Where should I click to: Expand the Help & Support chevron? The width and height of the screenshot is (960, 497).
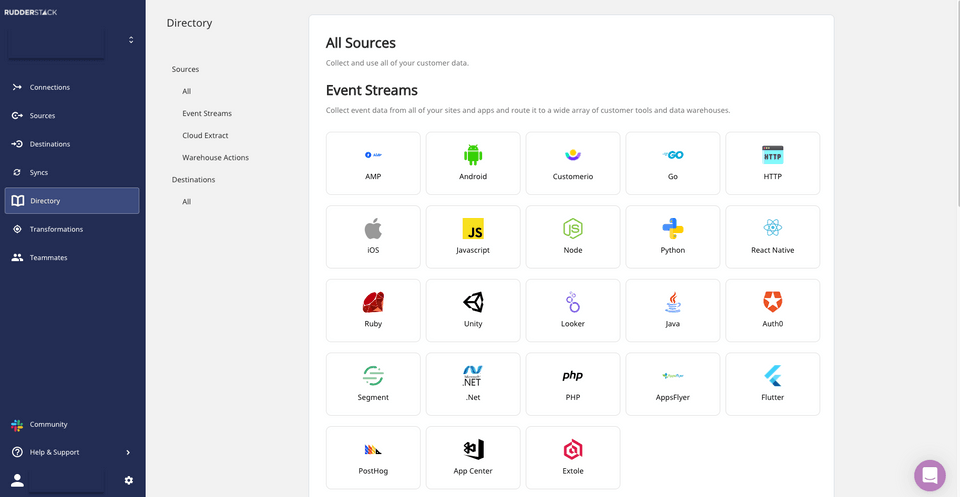[128, 452]
